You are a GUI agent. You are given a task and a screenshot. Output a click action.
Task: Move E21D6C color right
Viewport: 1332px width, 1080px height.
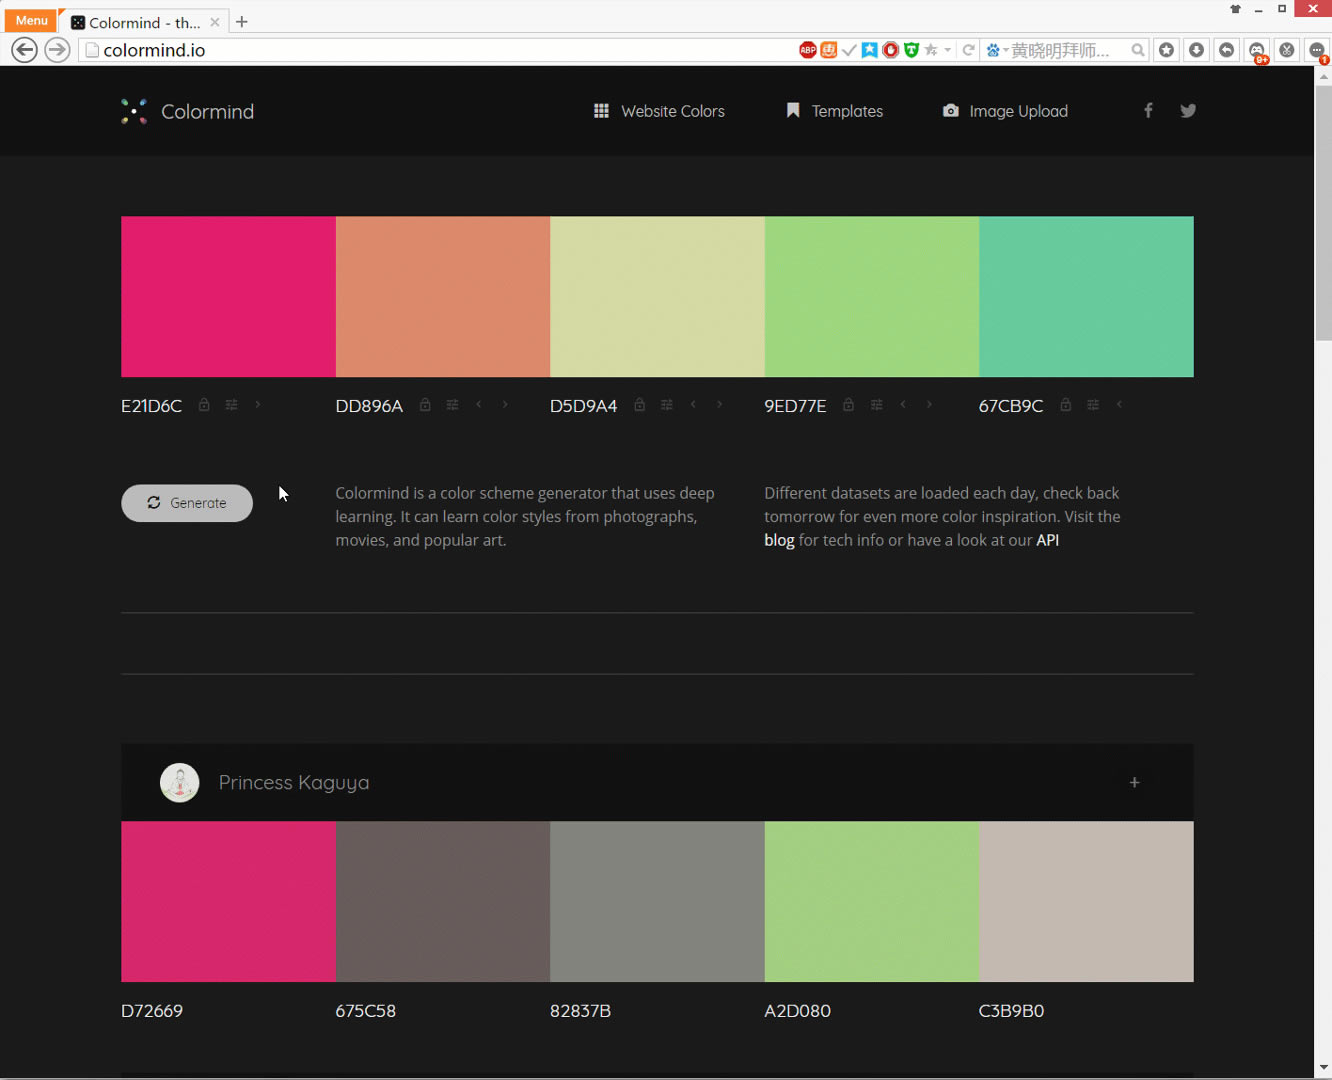(x=258, y=405)
